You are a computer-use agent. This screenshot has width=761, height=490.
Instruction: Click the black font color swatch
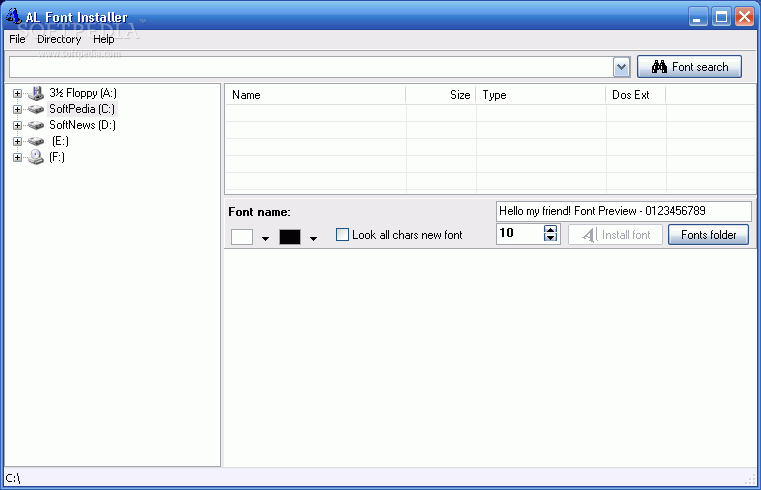pos(290,237)
